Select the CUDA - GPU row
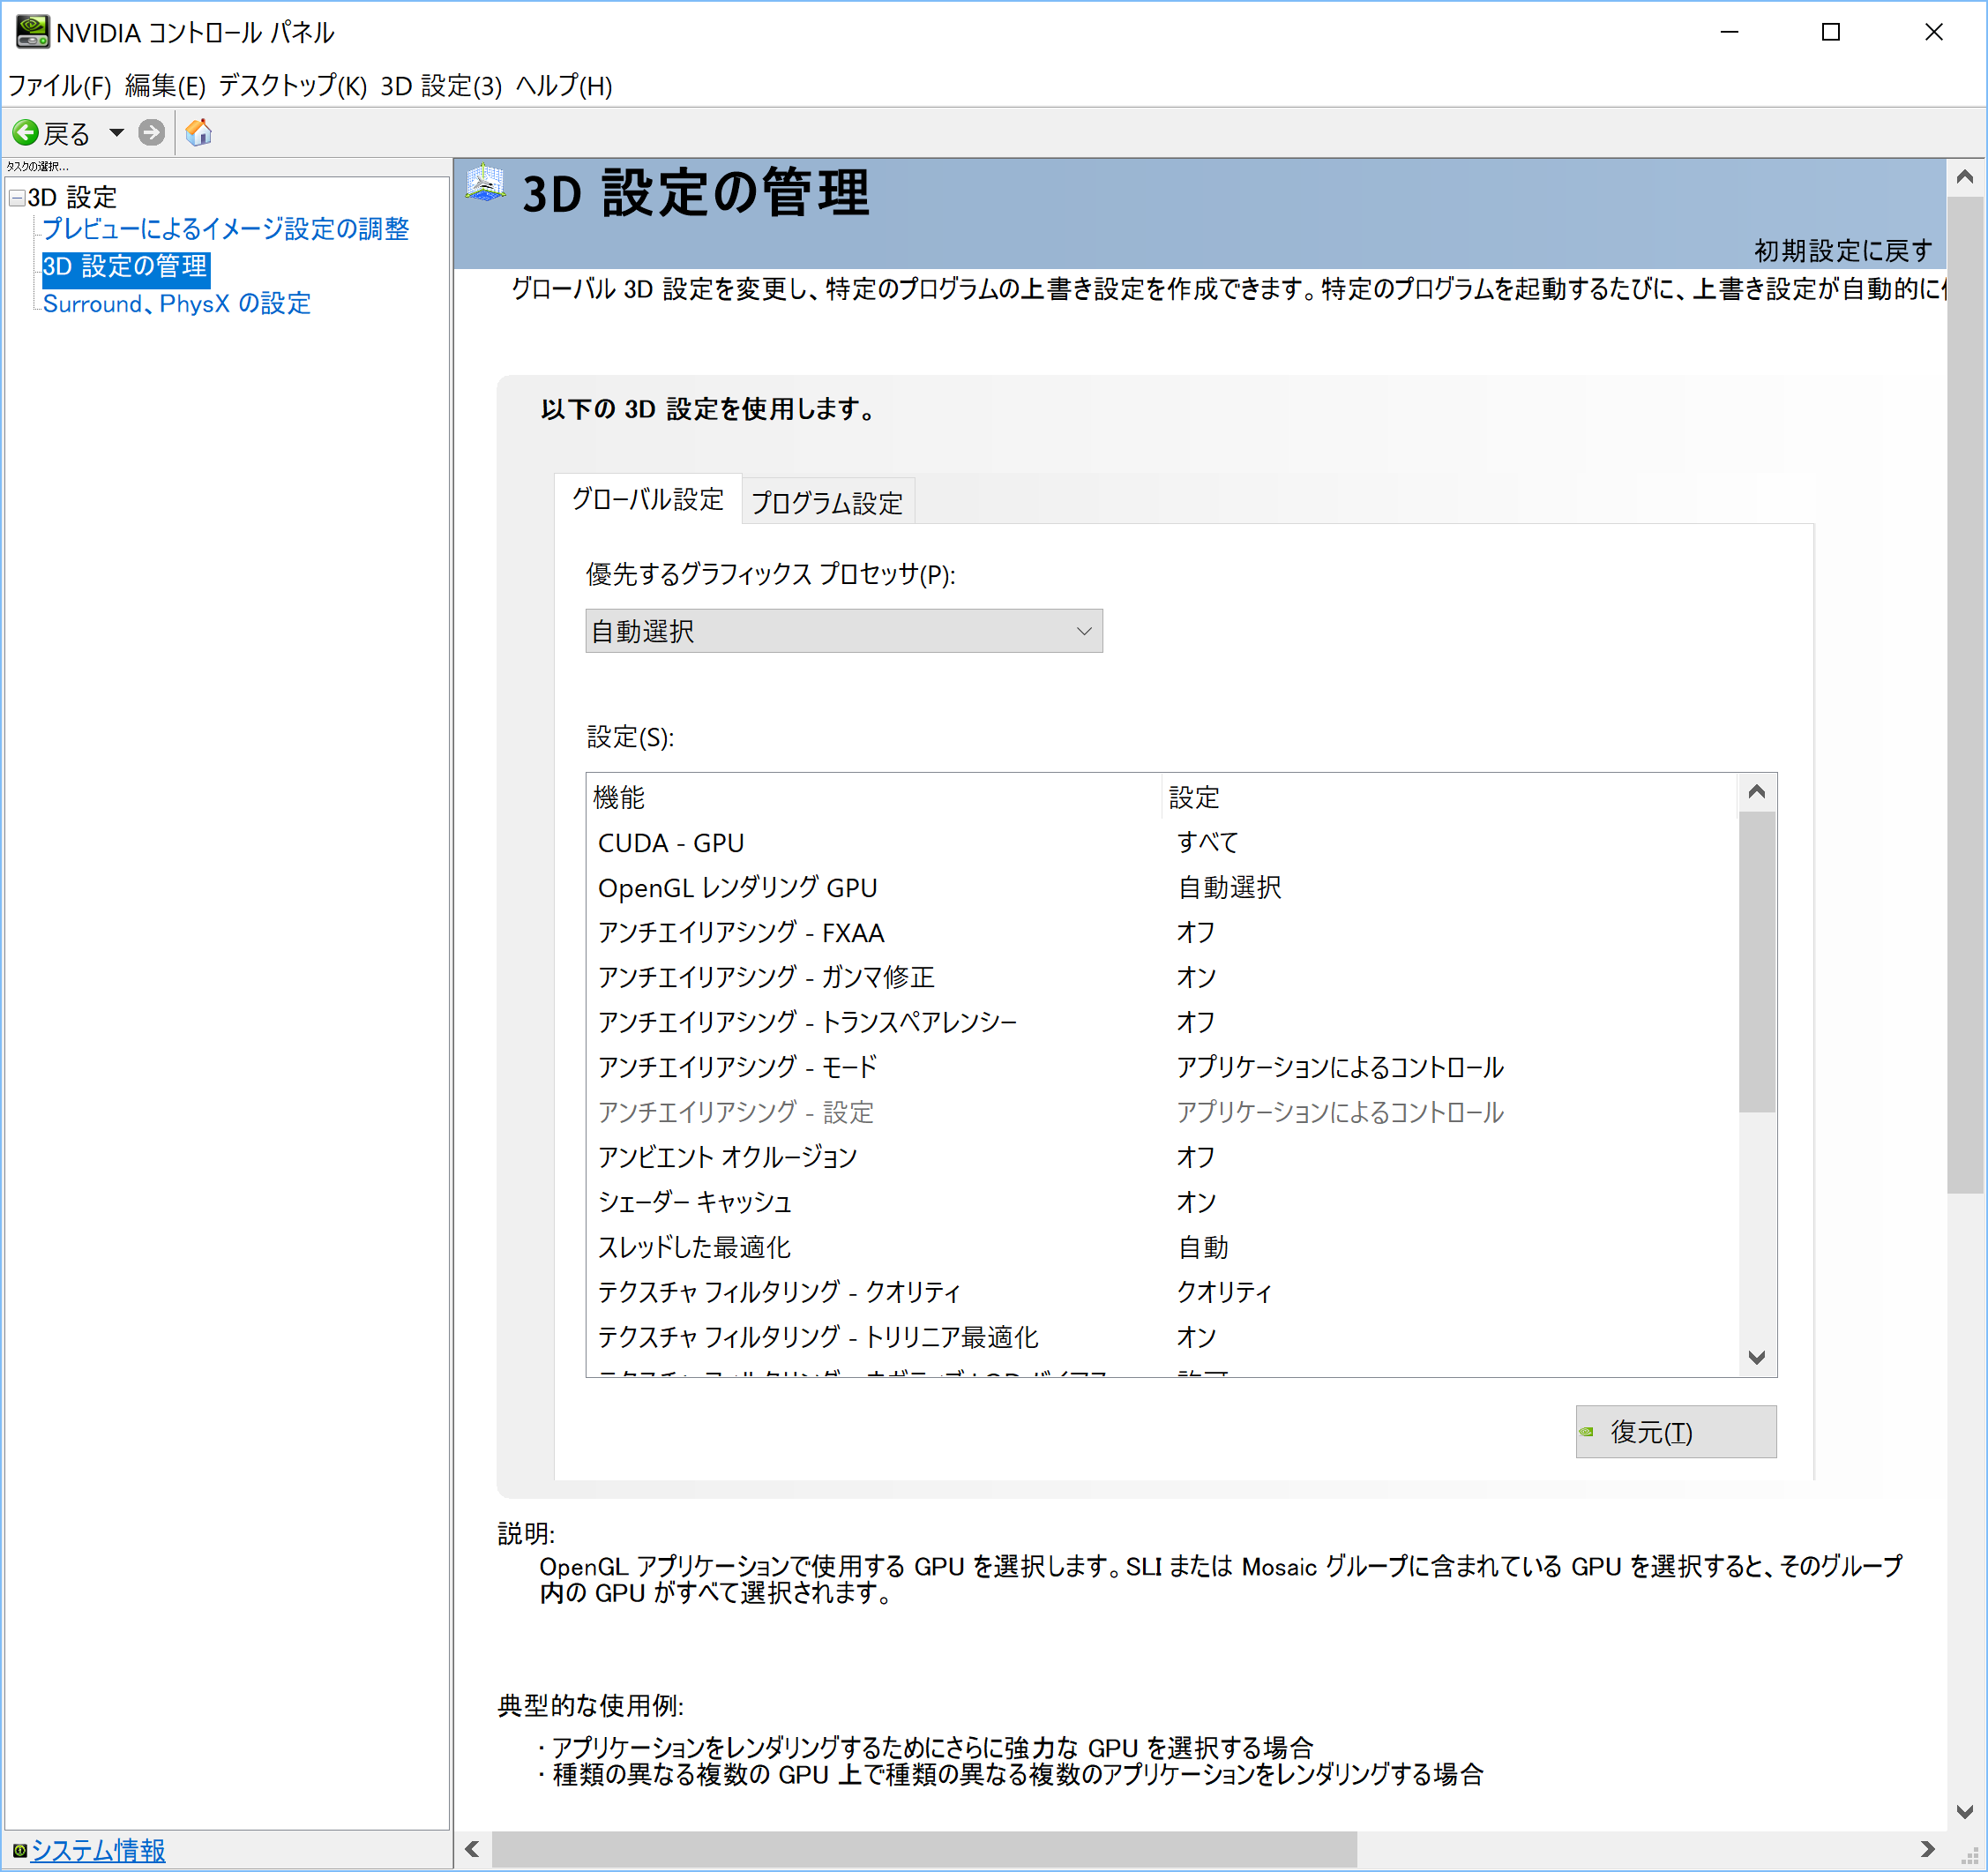The width and height of the screenshot is (1988, 1872). point(1162,843)
